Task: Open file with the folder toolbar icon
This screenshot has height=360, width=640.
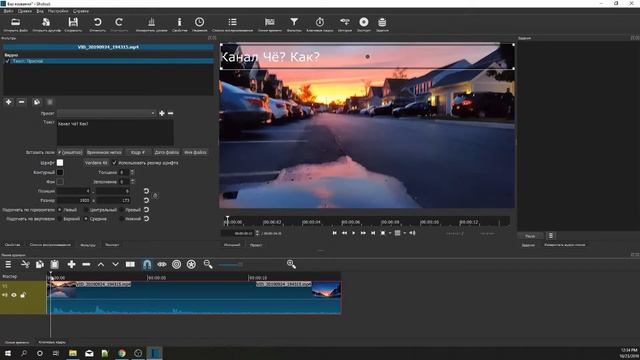Action: point(16,22)
